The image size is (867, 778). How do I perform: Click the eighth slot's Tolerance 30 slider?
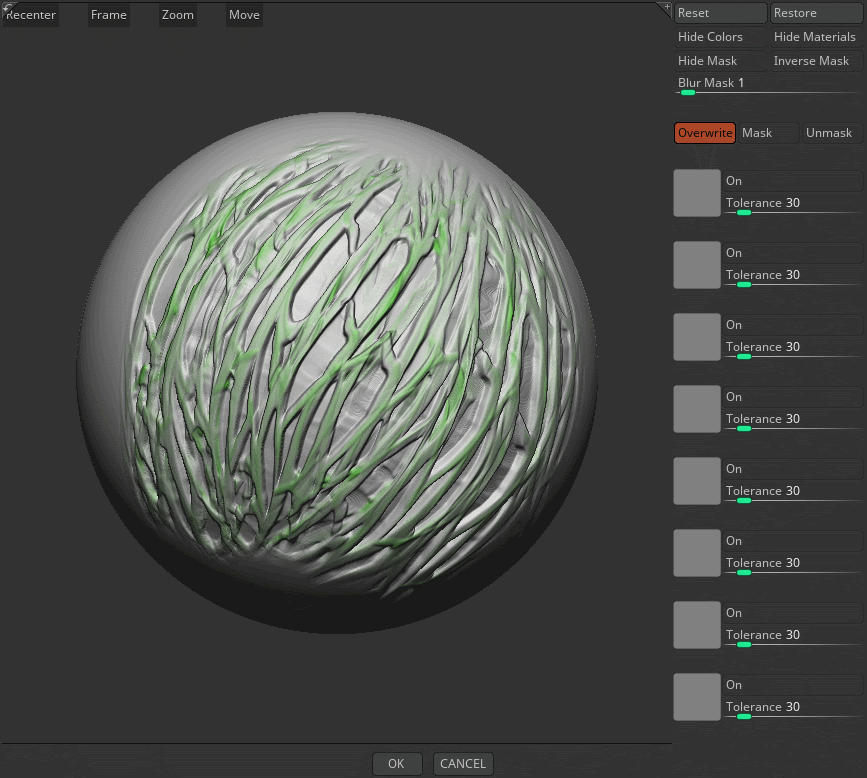click(x=793, y=709)
